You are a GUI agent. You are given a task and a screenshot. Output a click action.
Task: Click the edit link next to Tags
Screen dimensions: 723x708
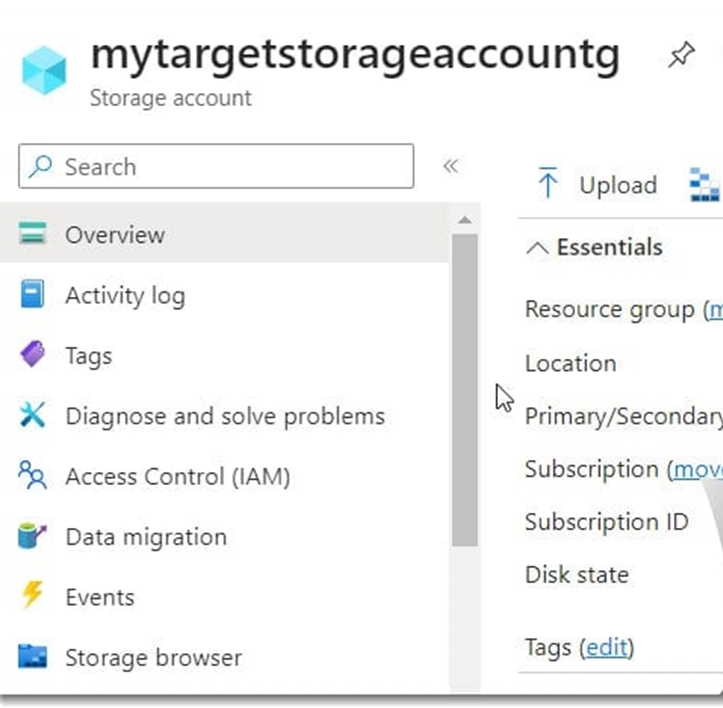(607, 647)
